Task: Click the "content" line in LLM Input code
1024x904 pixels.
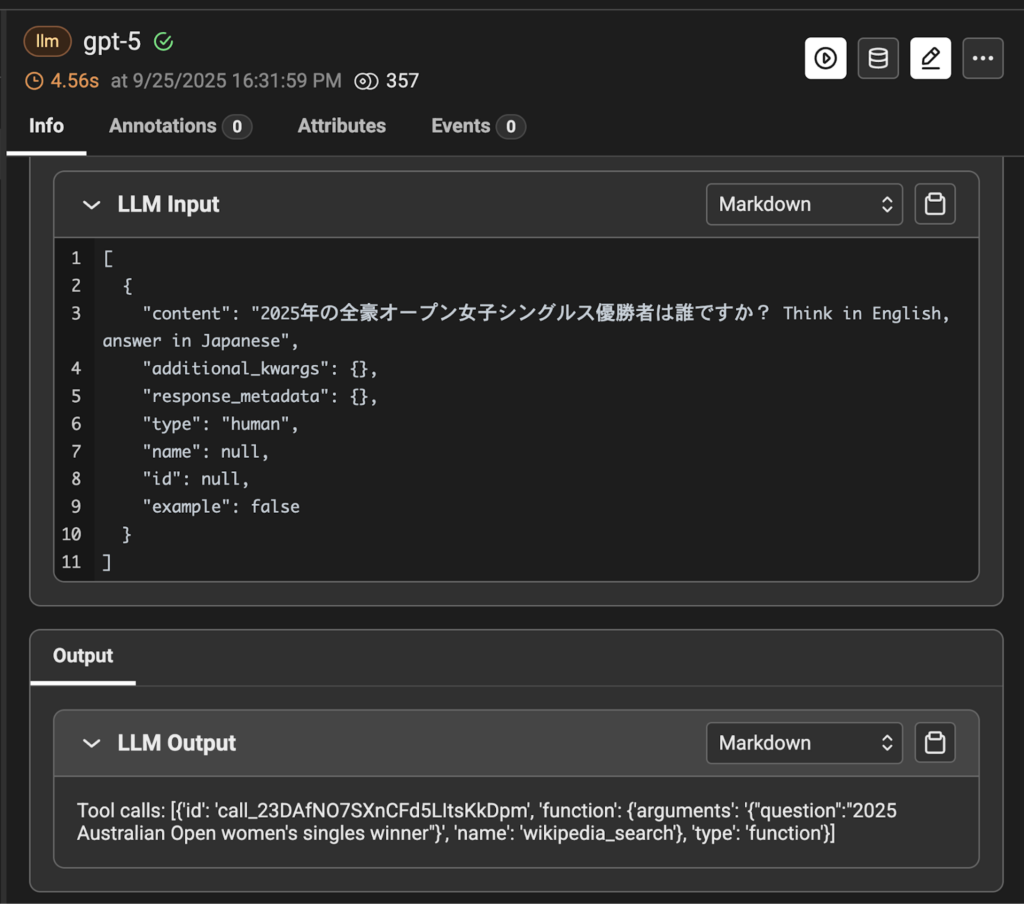Action: [500, 314]
